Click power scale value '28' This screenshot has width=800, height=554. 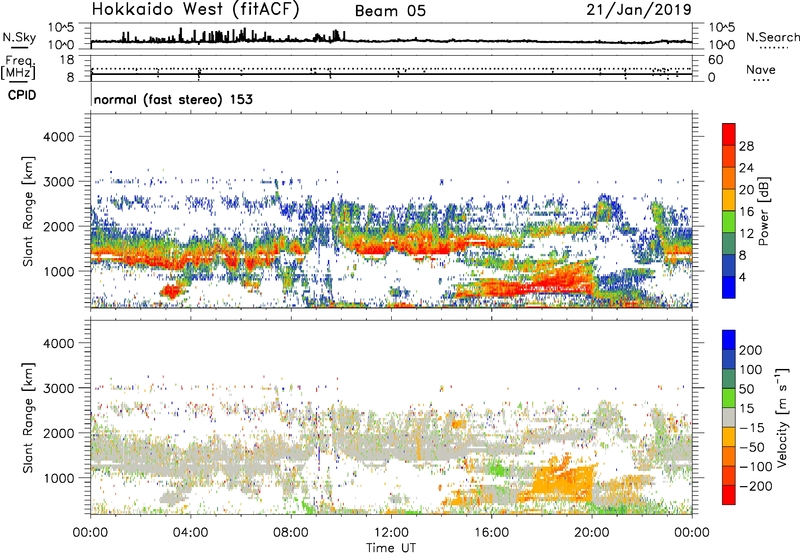coord(746,146)
